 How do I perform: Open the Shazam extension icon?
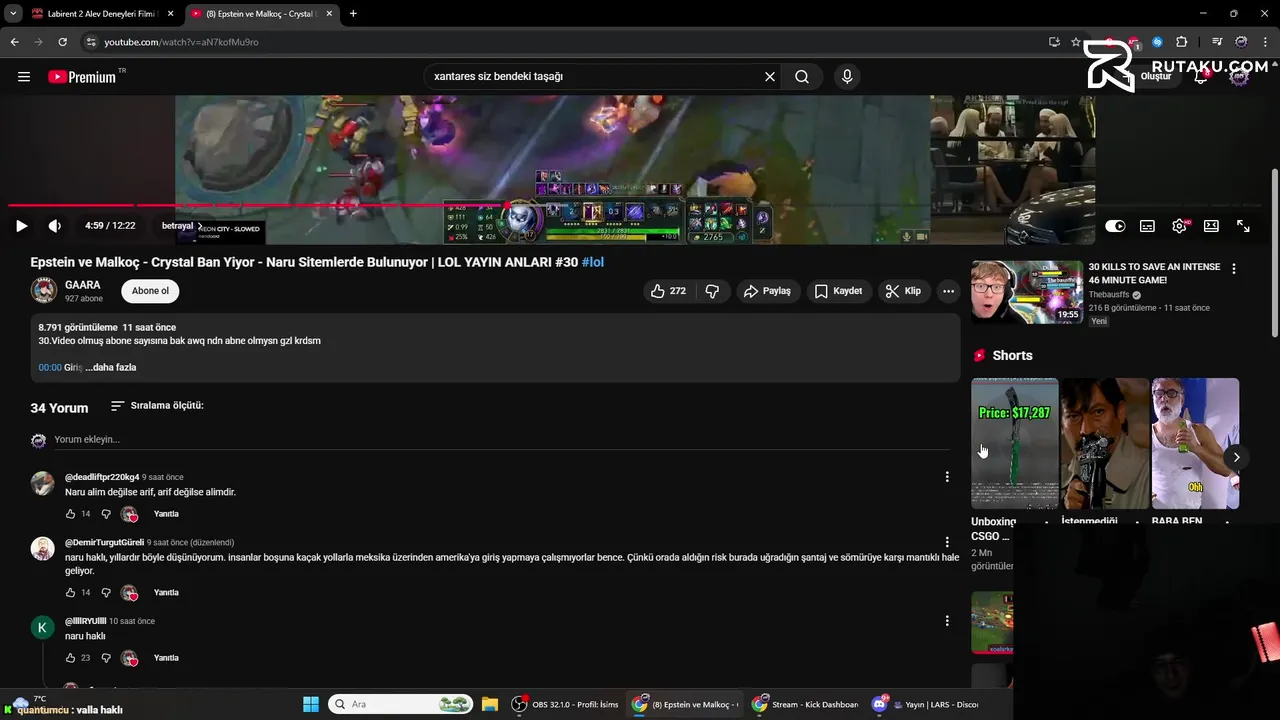coord(1157,42)
